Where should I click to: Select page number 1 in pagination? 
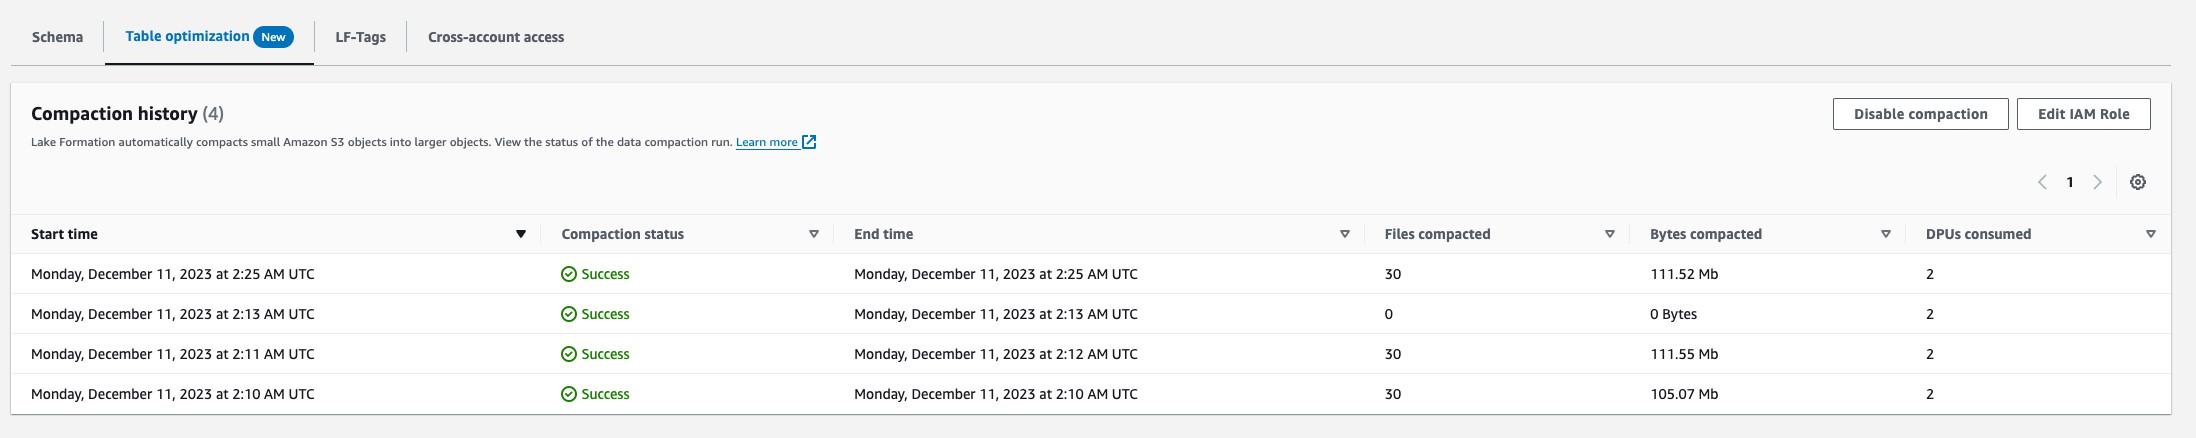[x=2069, y=182]
